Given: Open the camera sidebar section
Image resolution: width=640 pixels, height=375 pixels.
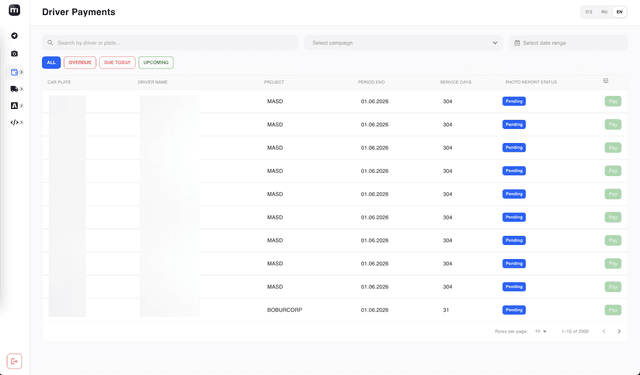Looking at the screenshot, I should (14, 54).
